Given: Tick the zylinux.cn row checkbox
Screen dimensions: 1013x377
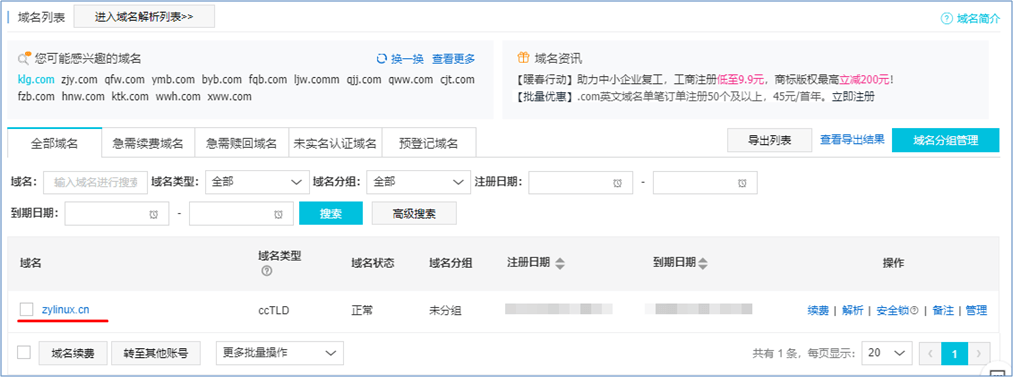Looking at the screenshot, I should (26, 310).
